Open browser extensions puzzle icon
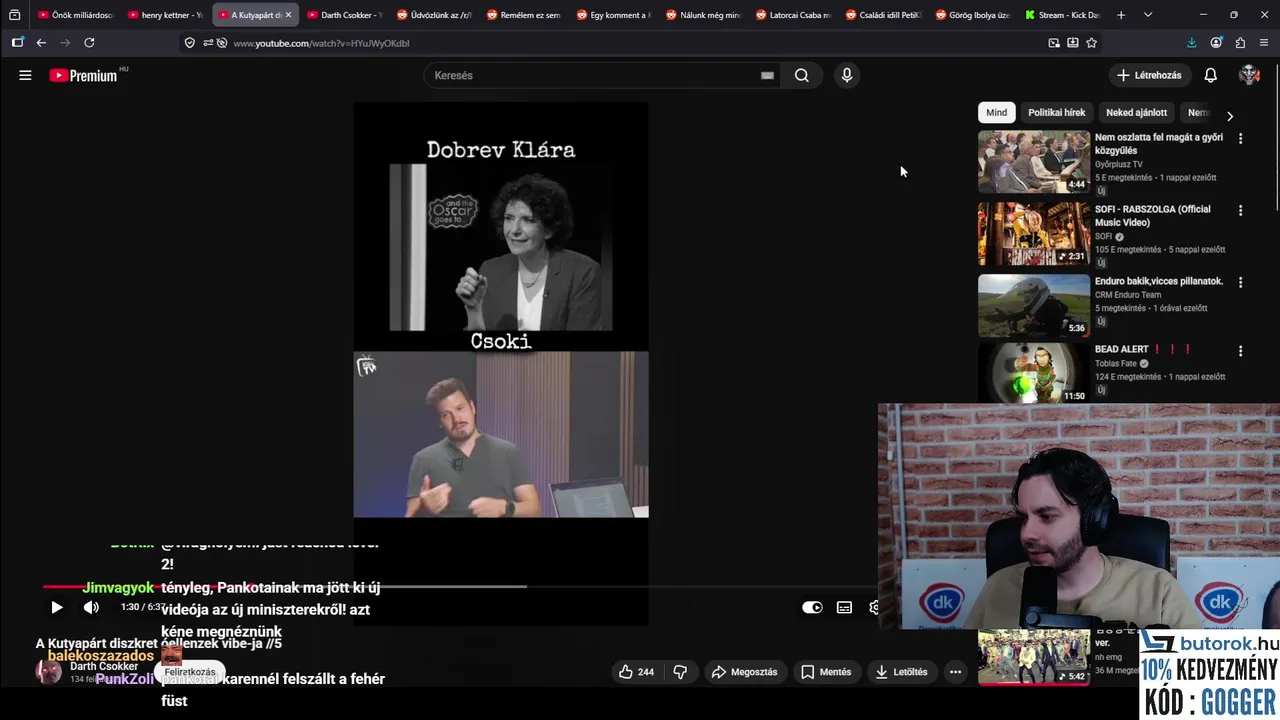This screenshot has width=1280, height=720. (x=1240, y=43)
